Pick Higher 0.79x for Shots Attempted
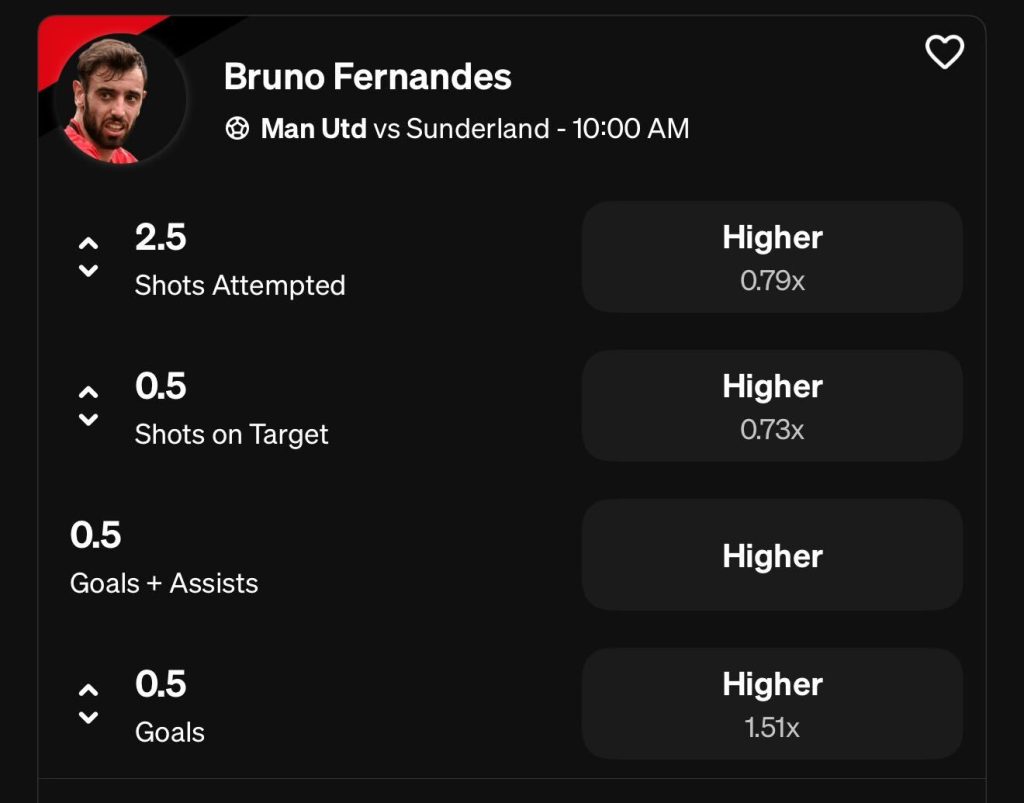 (x=772, y=257)
